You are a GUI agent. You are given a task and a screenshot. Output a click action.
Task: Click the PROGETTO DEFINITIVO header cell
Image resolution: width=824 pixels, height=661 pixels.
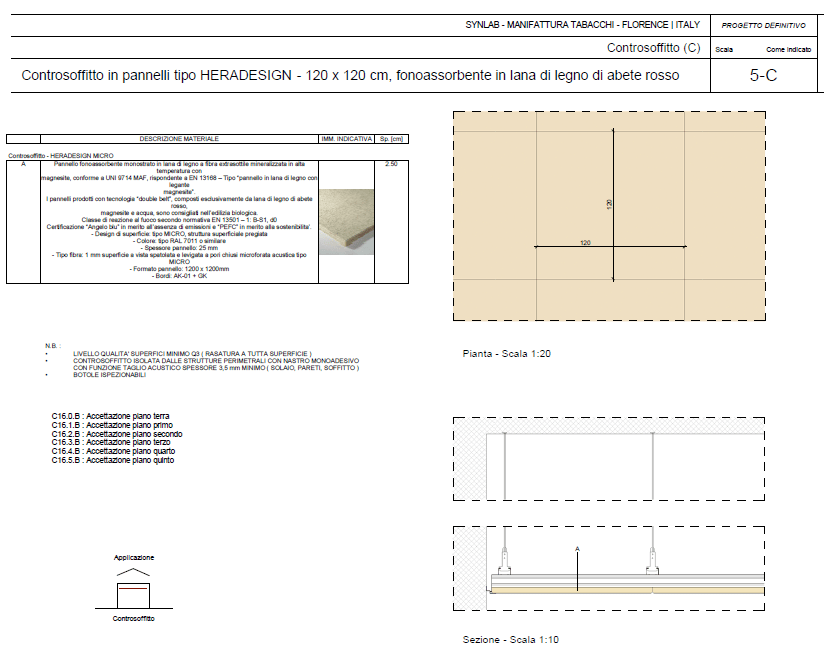764,25
